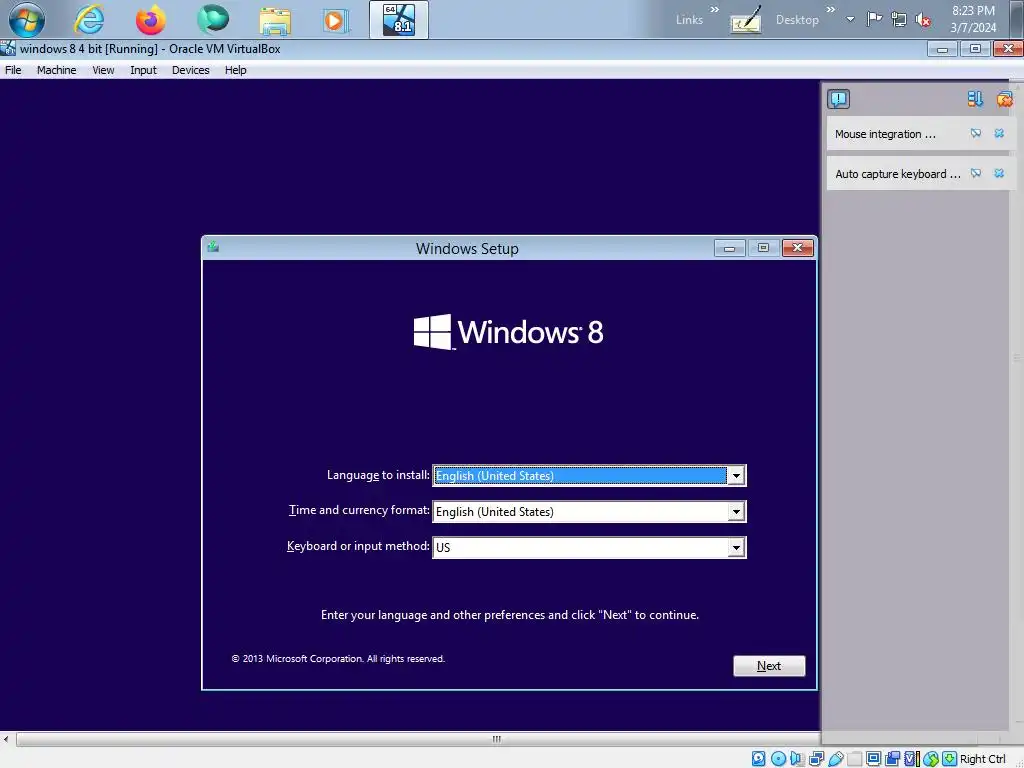Minimize the VirtualBox VM window
This screenshot has height=768, width=1024.
click(942, 49)
